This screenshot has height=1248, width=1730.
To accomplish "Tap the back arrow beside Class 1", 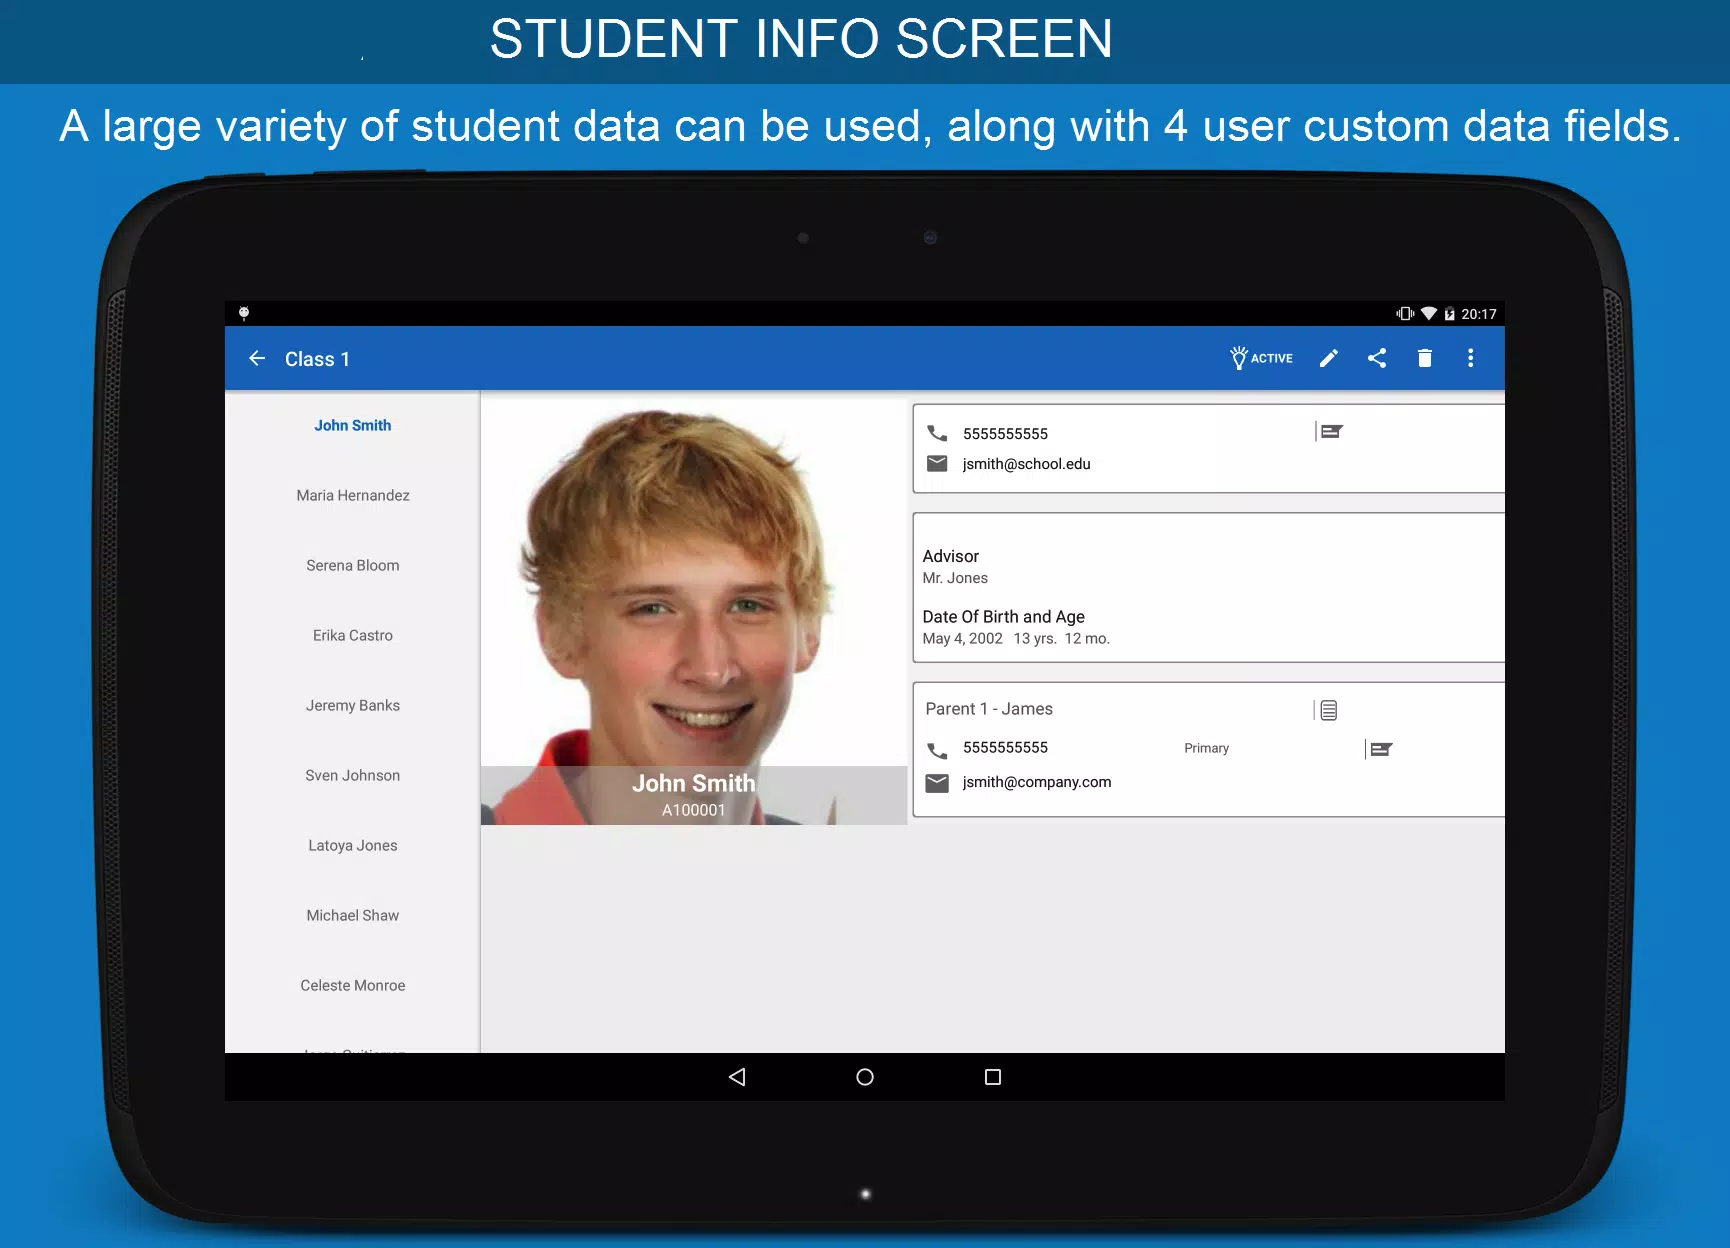I will (x=257, y=358).
